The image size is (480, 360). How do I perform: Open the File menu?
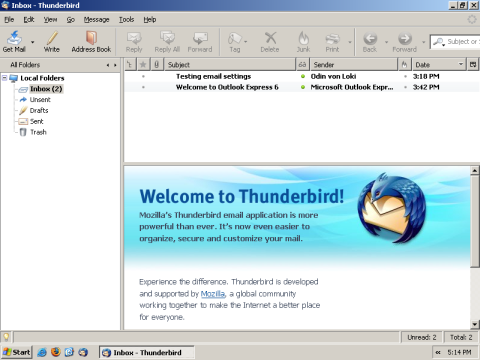tap(9, 20)
